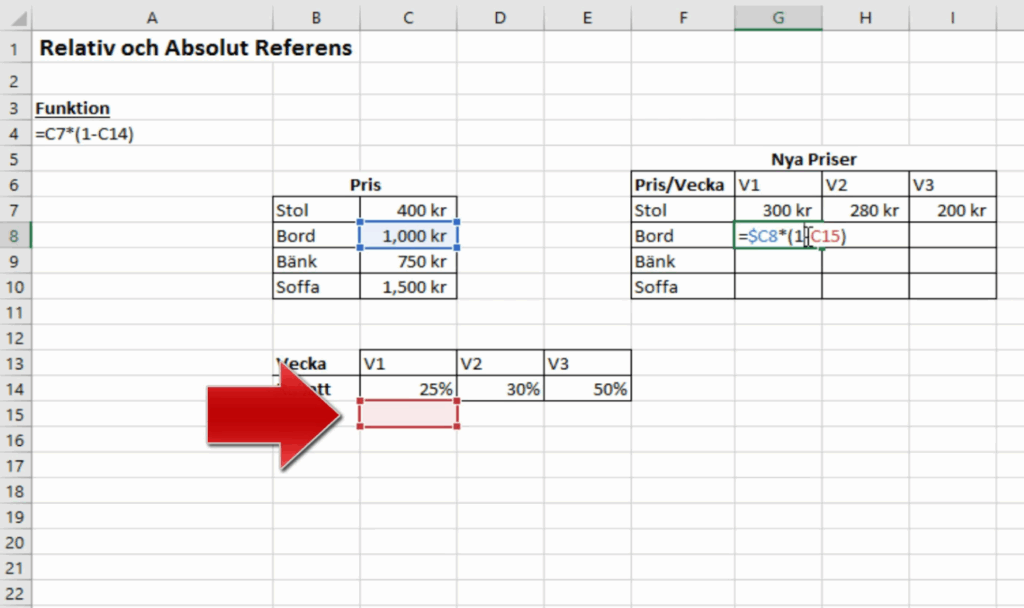Select the column G header
Viewport: 1024px width, 608px height.
coord(777,16)
